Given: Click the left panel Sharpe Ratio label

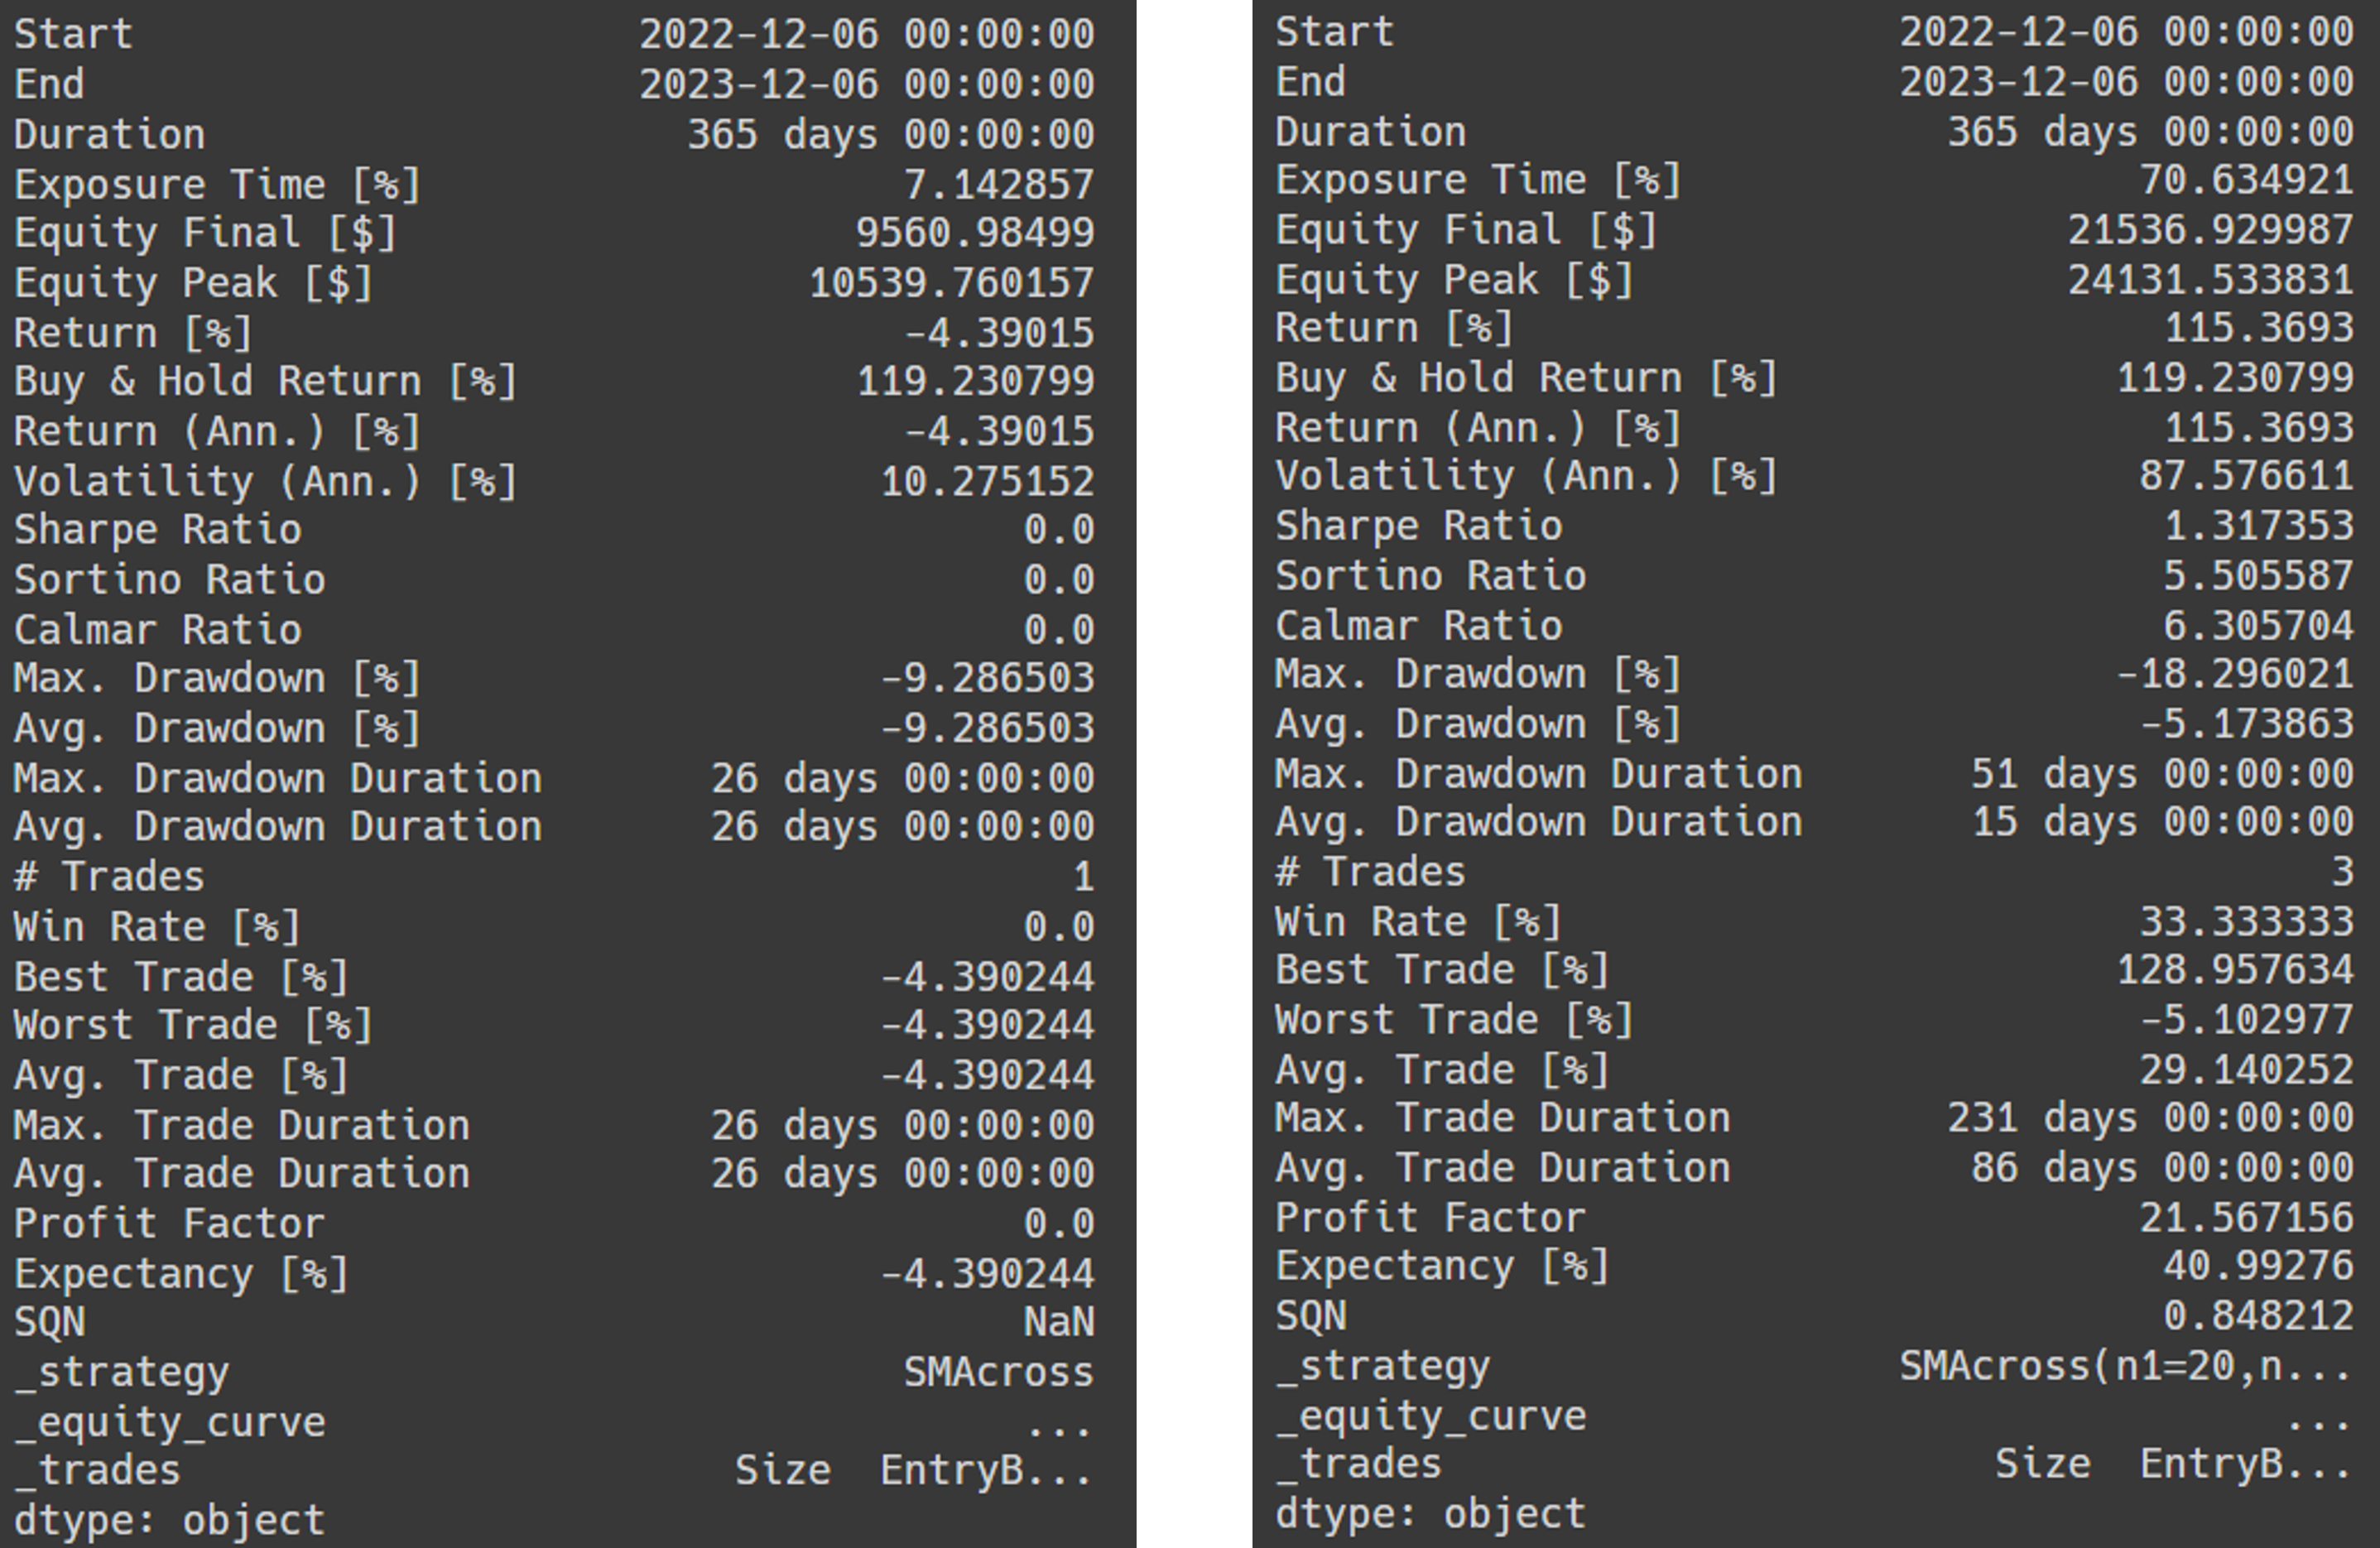Looking at the screenshot, I should point(157,530).
